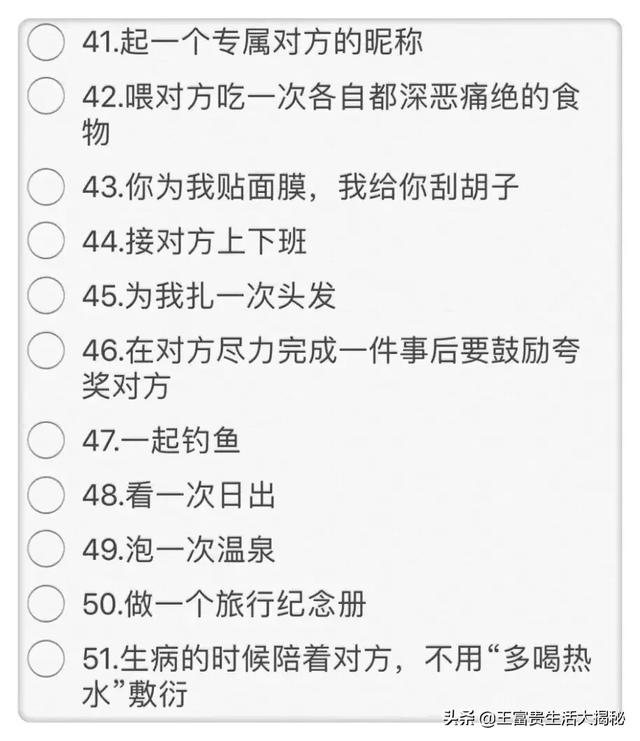The image size is (640, 741).
Task: Select the text 43.你为我贴面膜，我给你刮胡子
Action: click(x=301, y=187)
